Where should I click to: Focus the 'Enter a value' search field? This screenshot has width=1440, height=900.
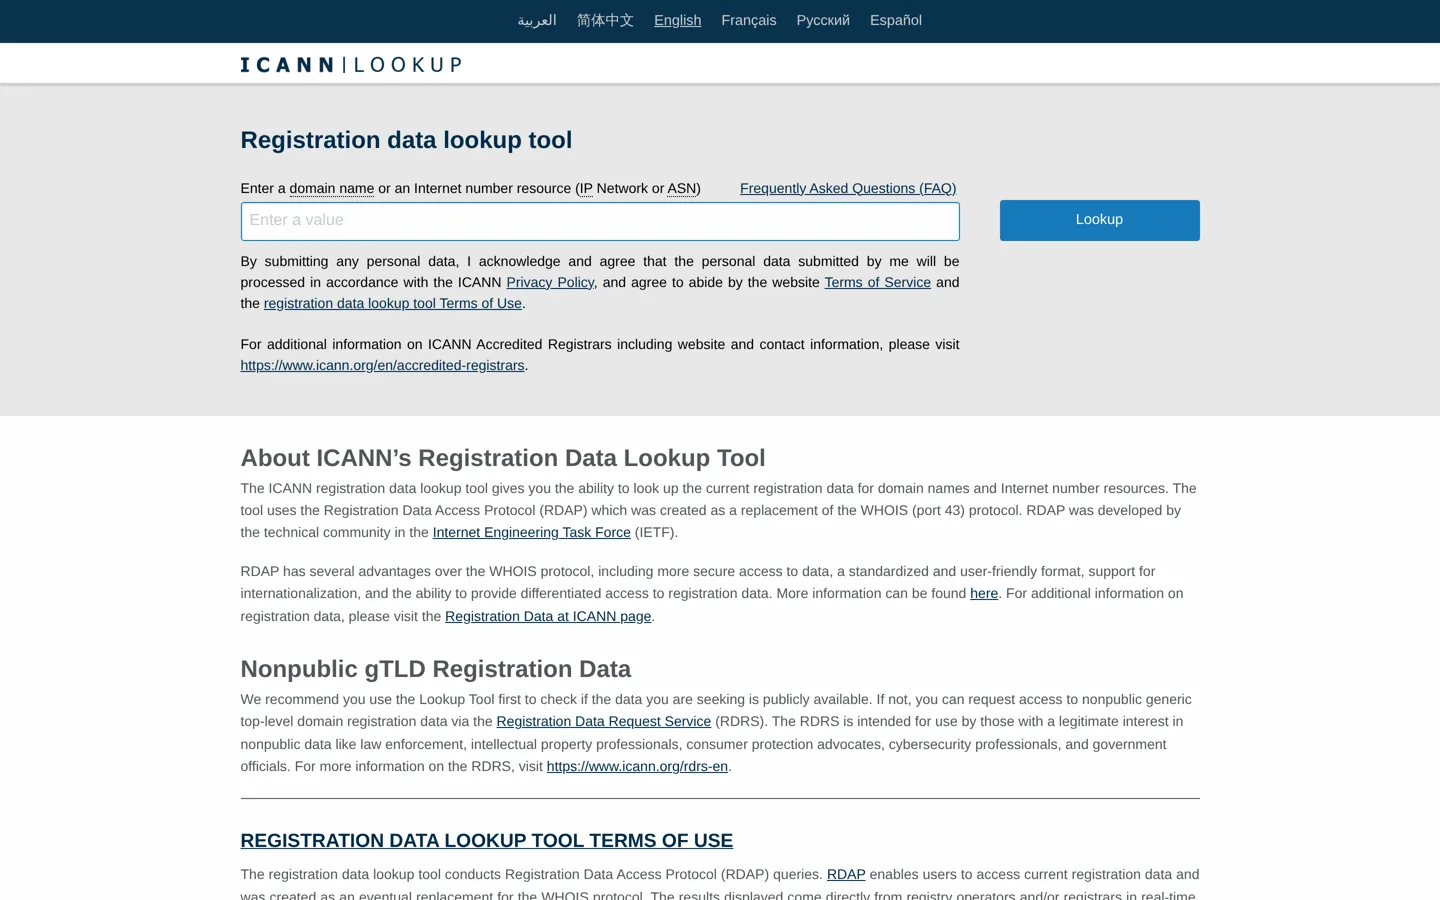(x=600, y=221)
